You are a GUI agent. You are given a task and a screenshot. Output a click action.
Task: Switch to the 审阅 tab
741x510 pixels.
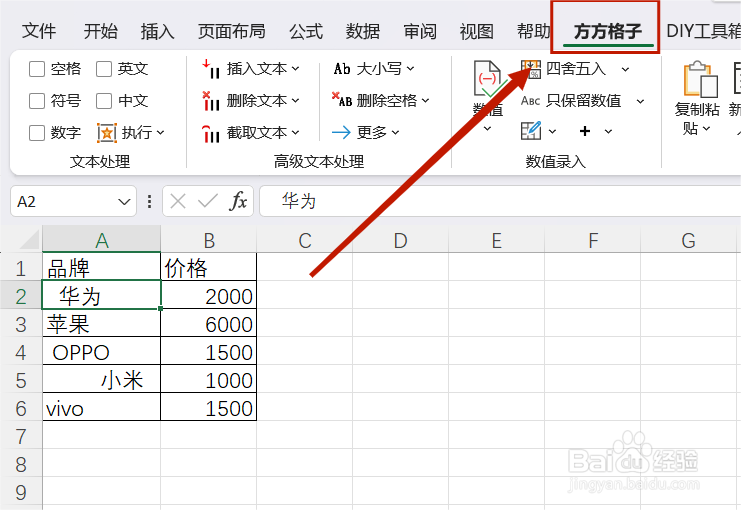(420, 31)
